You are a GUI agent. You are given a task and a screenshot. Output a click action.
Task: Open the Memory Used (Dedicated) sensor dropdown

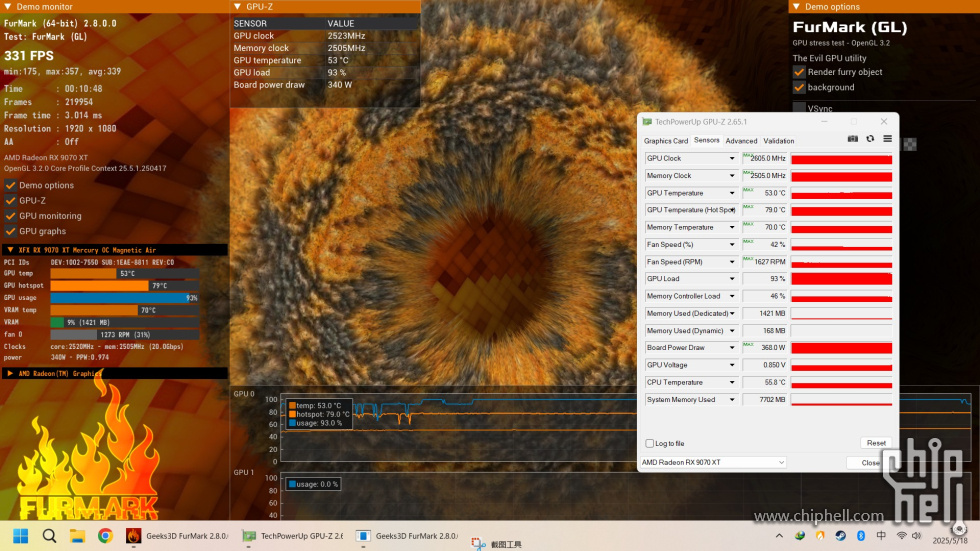point(732,314)
